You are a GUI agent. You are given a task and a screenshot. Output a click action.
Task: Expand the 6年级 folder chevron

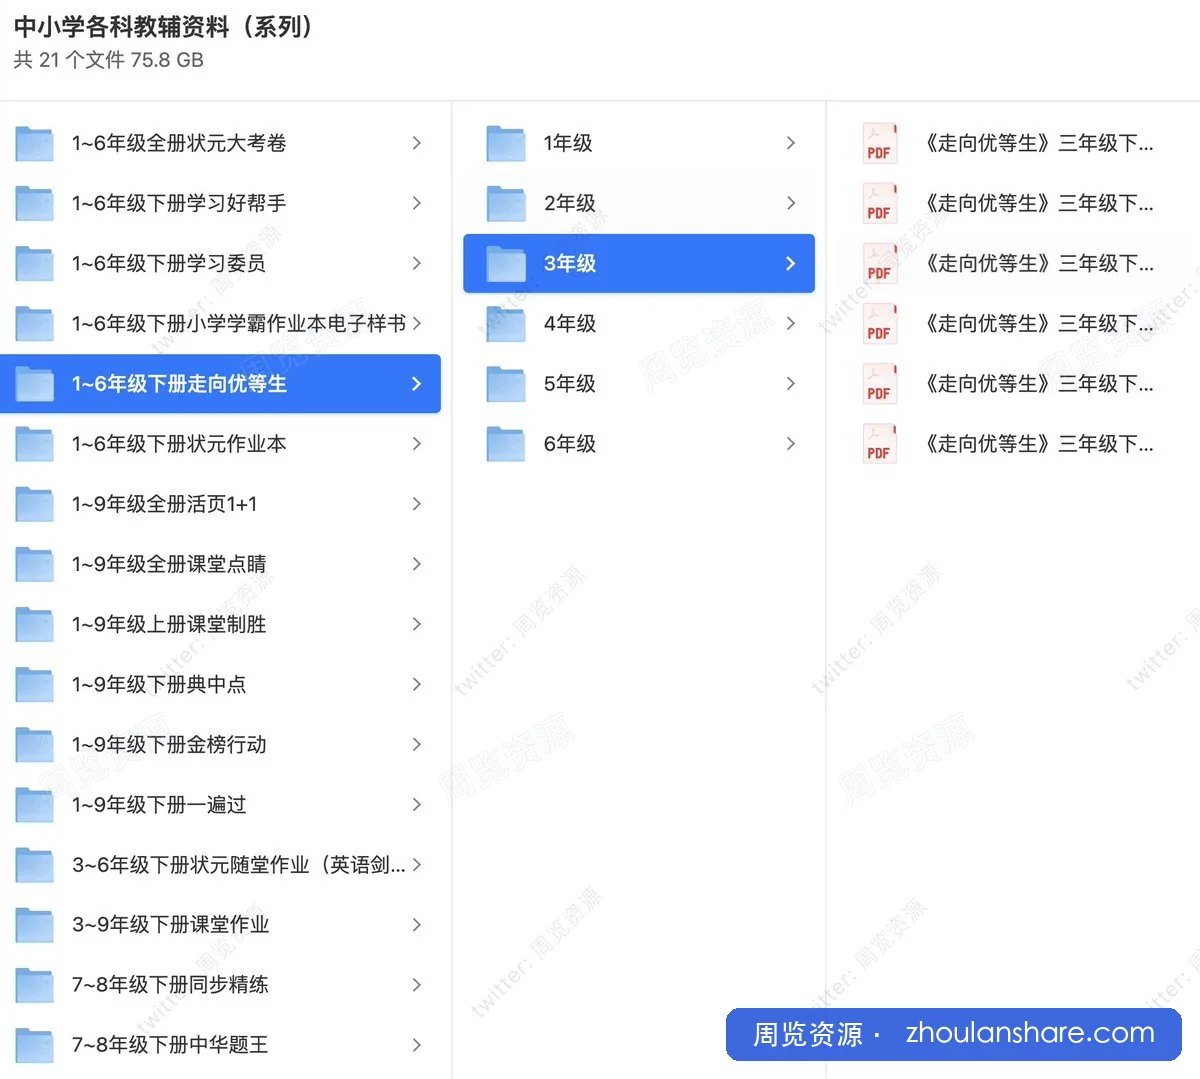[791, 443]
